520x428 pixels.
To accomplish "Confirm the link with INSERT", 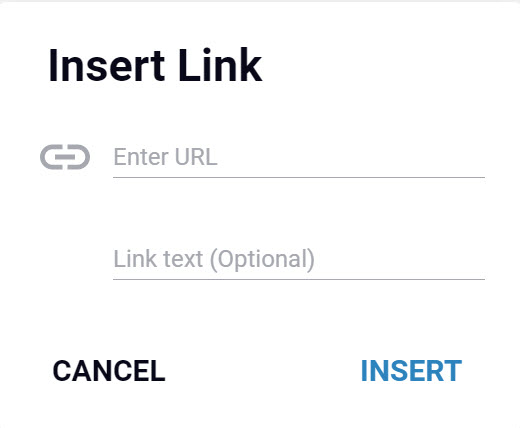I will [x=411, y=371].
